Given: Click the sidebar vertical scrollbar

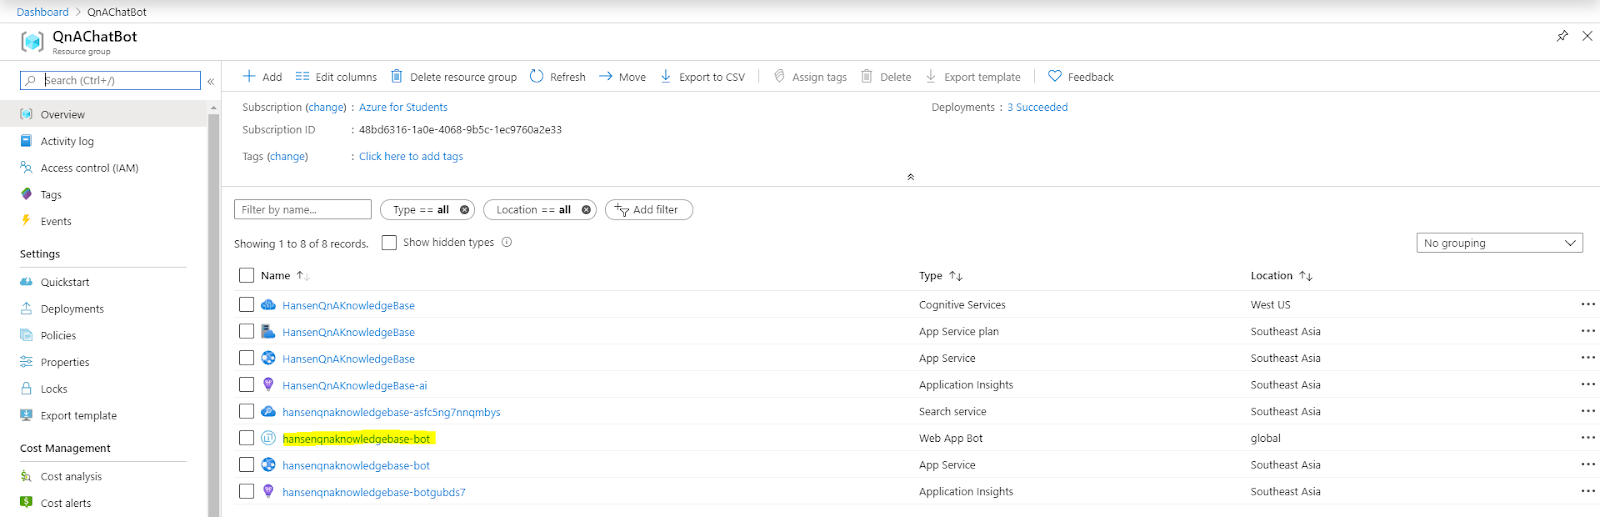Looking at the screenshot, I should tap(213, 310).
